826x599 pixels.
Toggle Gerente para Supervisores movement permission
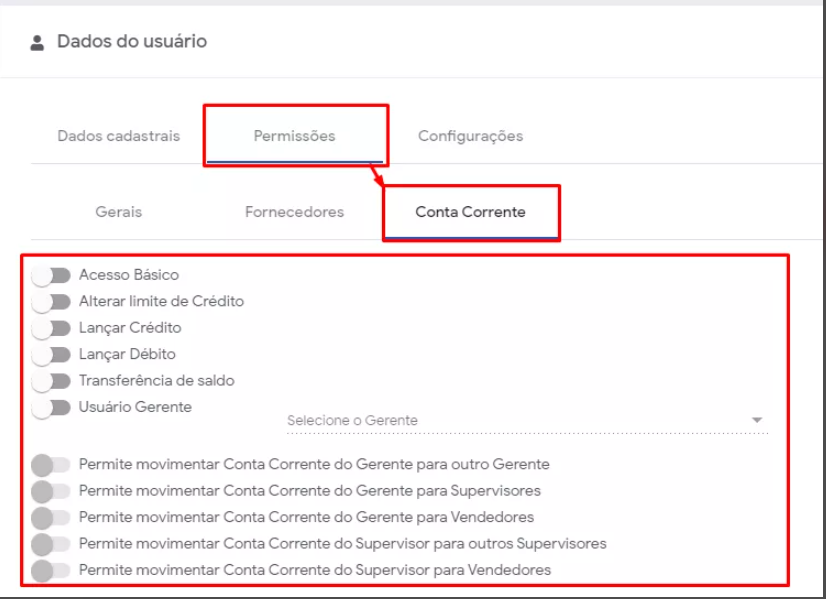pyautogui.click(x=51, y=491)
